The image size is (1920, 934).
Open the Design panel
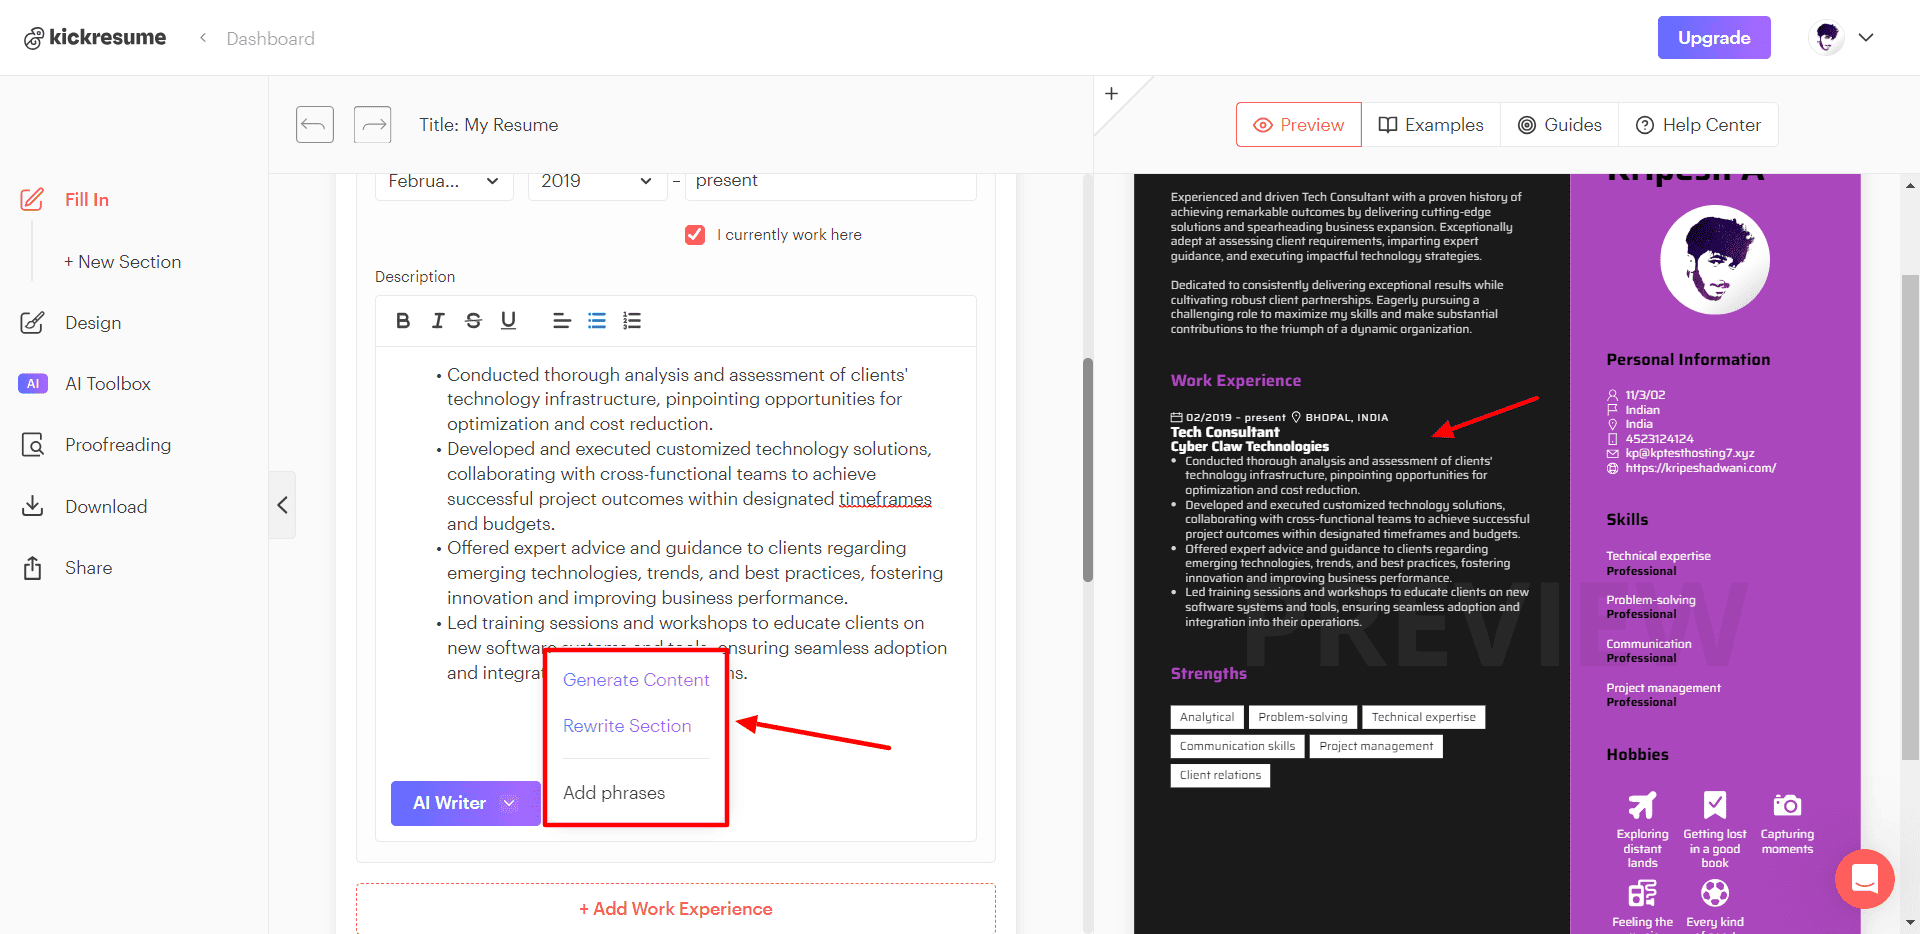pos(93,323)
